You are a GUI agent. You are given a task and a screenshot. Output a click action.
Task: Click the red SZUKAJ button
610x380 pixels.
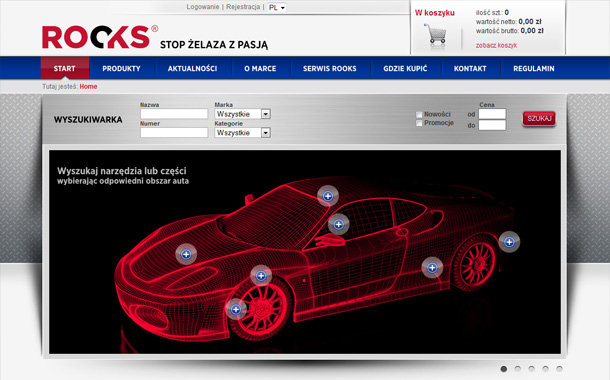pyautogui.click(x=539, y=119)
